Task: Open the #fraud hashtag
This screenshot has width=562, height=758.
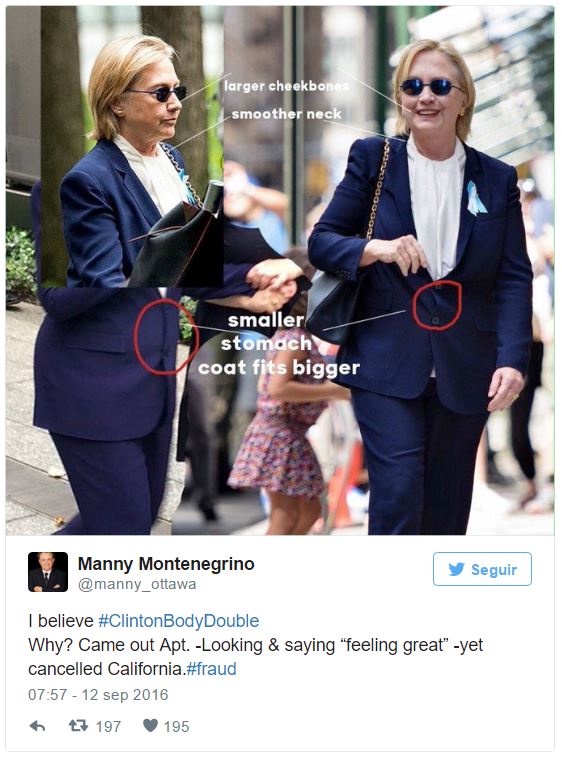Action: point(211,669)
